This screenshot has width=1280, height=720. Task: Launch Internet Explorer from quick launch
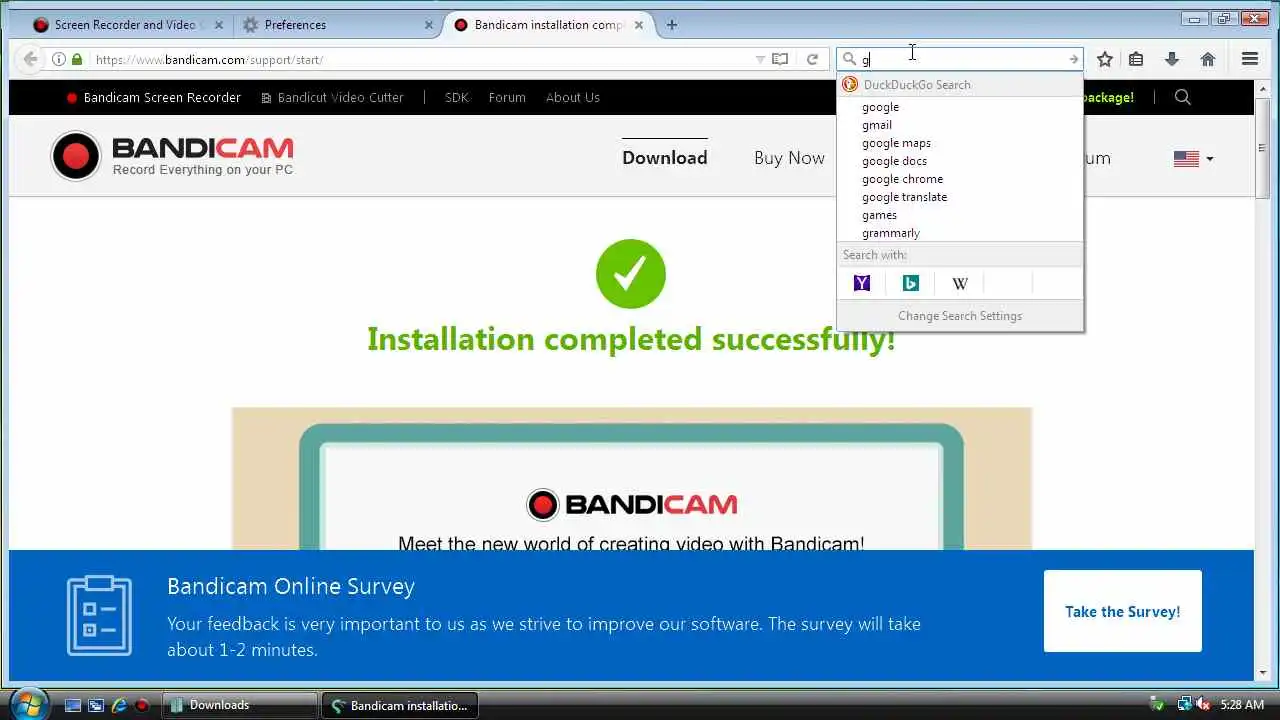click(119, 705)
